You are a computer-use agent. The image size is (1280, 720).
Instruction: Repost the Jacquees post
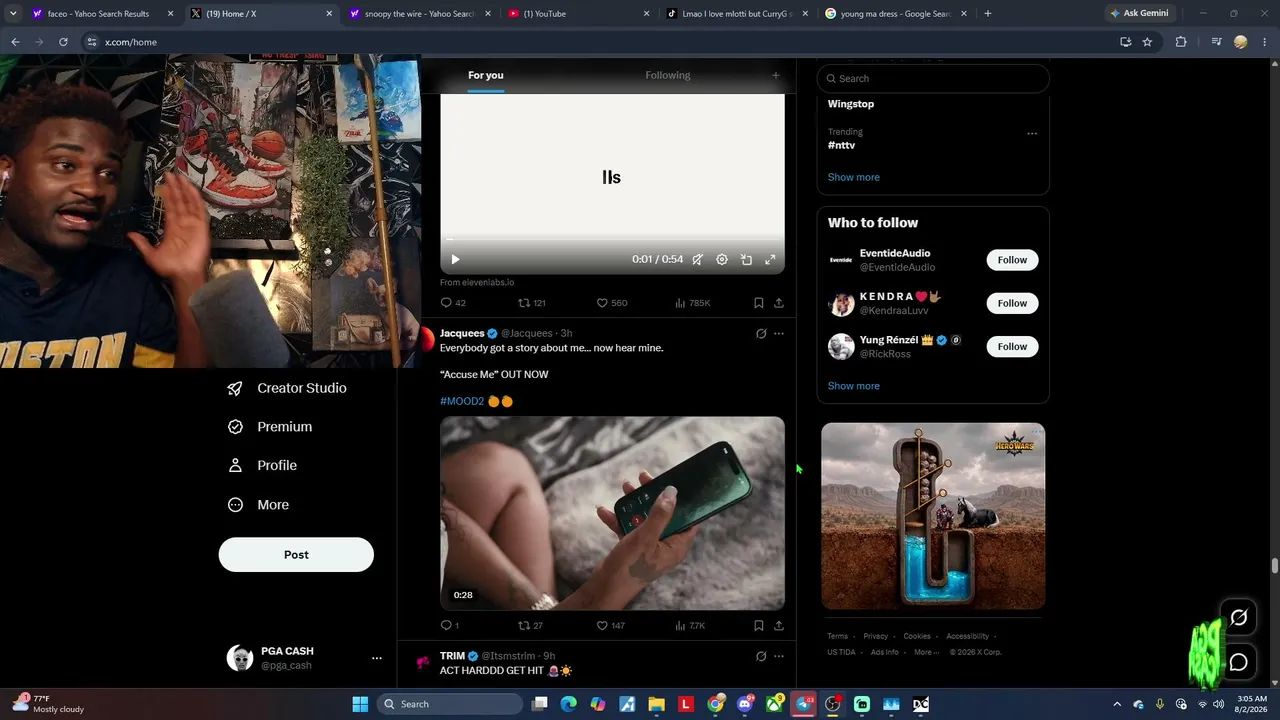tap(530, 626)
